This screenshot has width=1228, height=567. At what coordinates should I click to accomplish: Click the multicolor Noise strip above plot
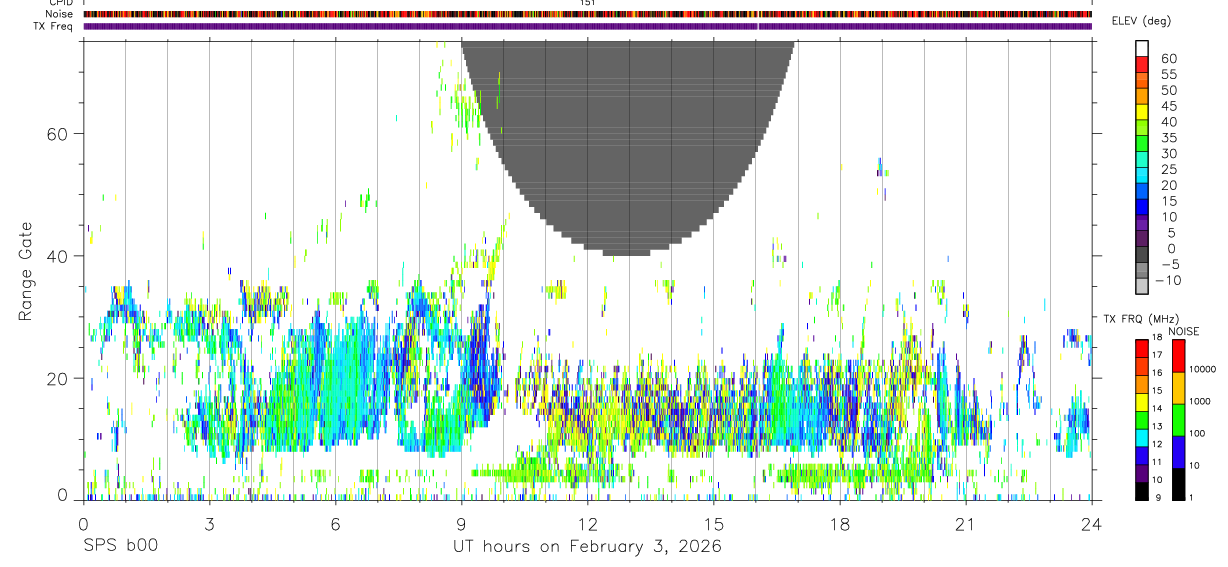pyautogui.click(x=588, y=15)
